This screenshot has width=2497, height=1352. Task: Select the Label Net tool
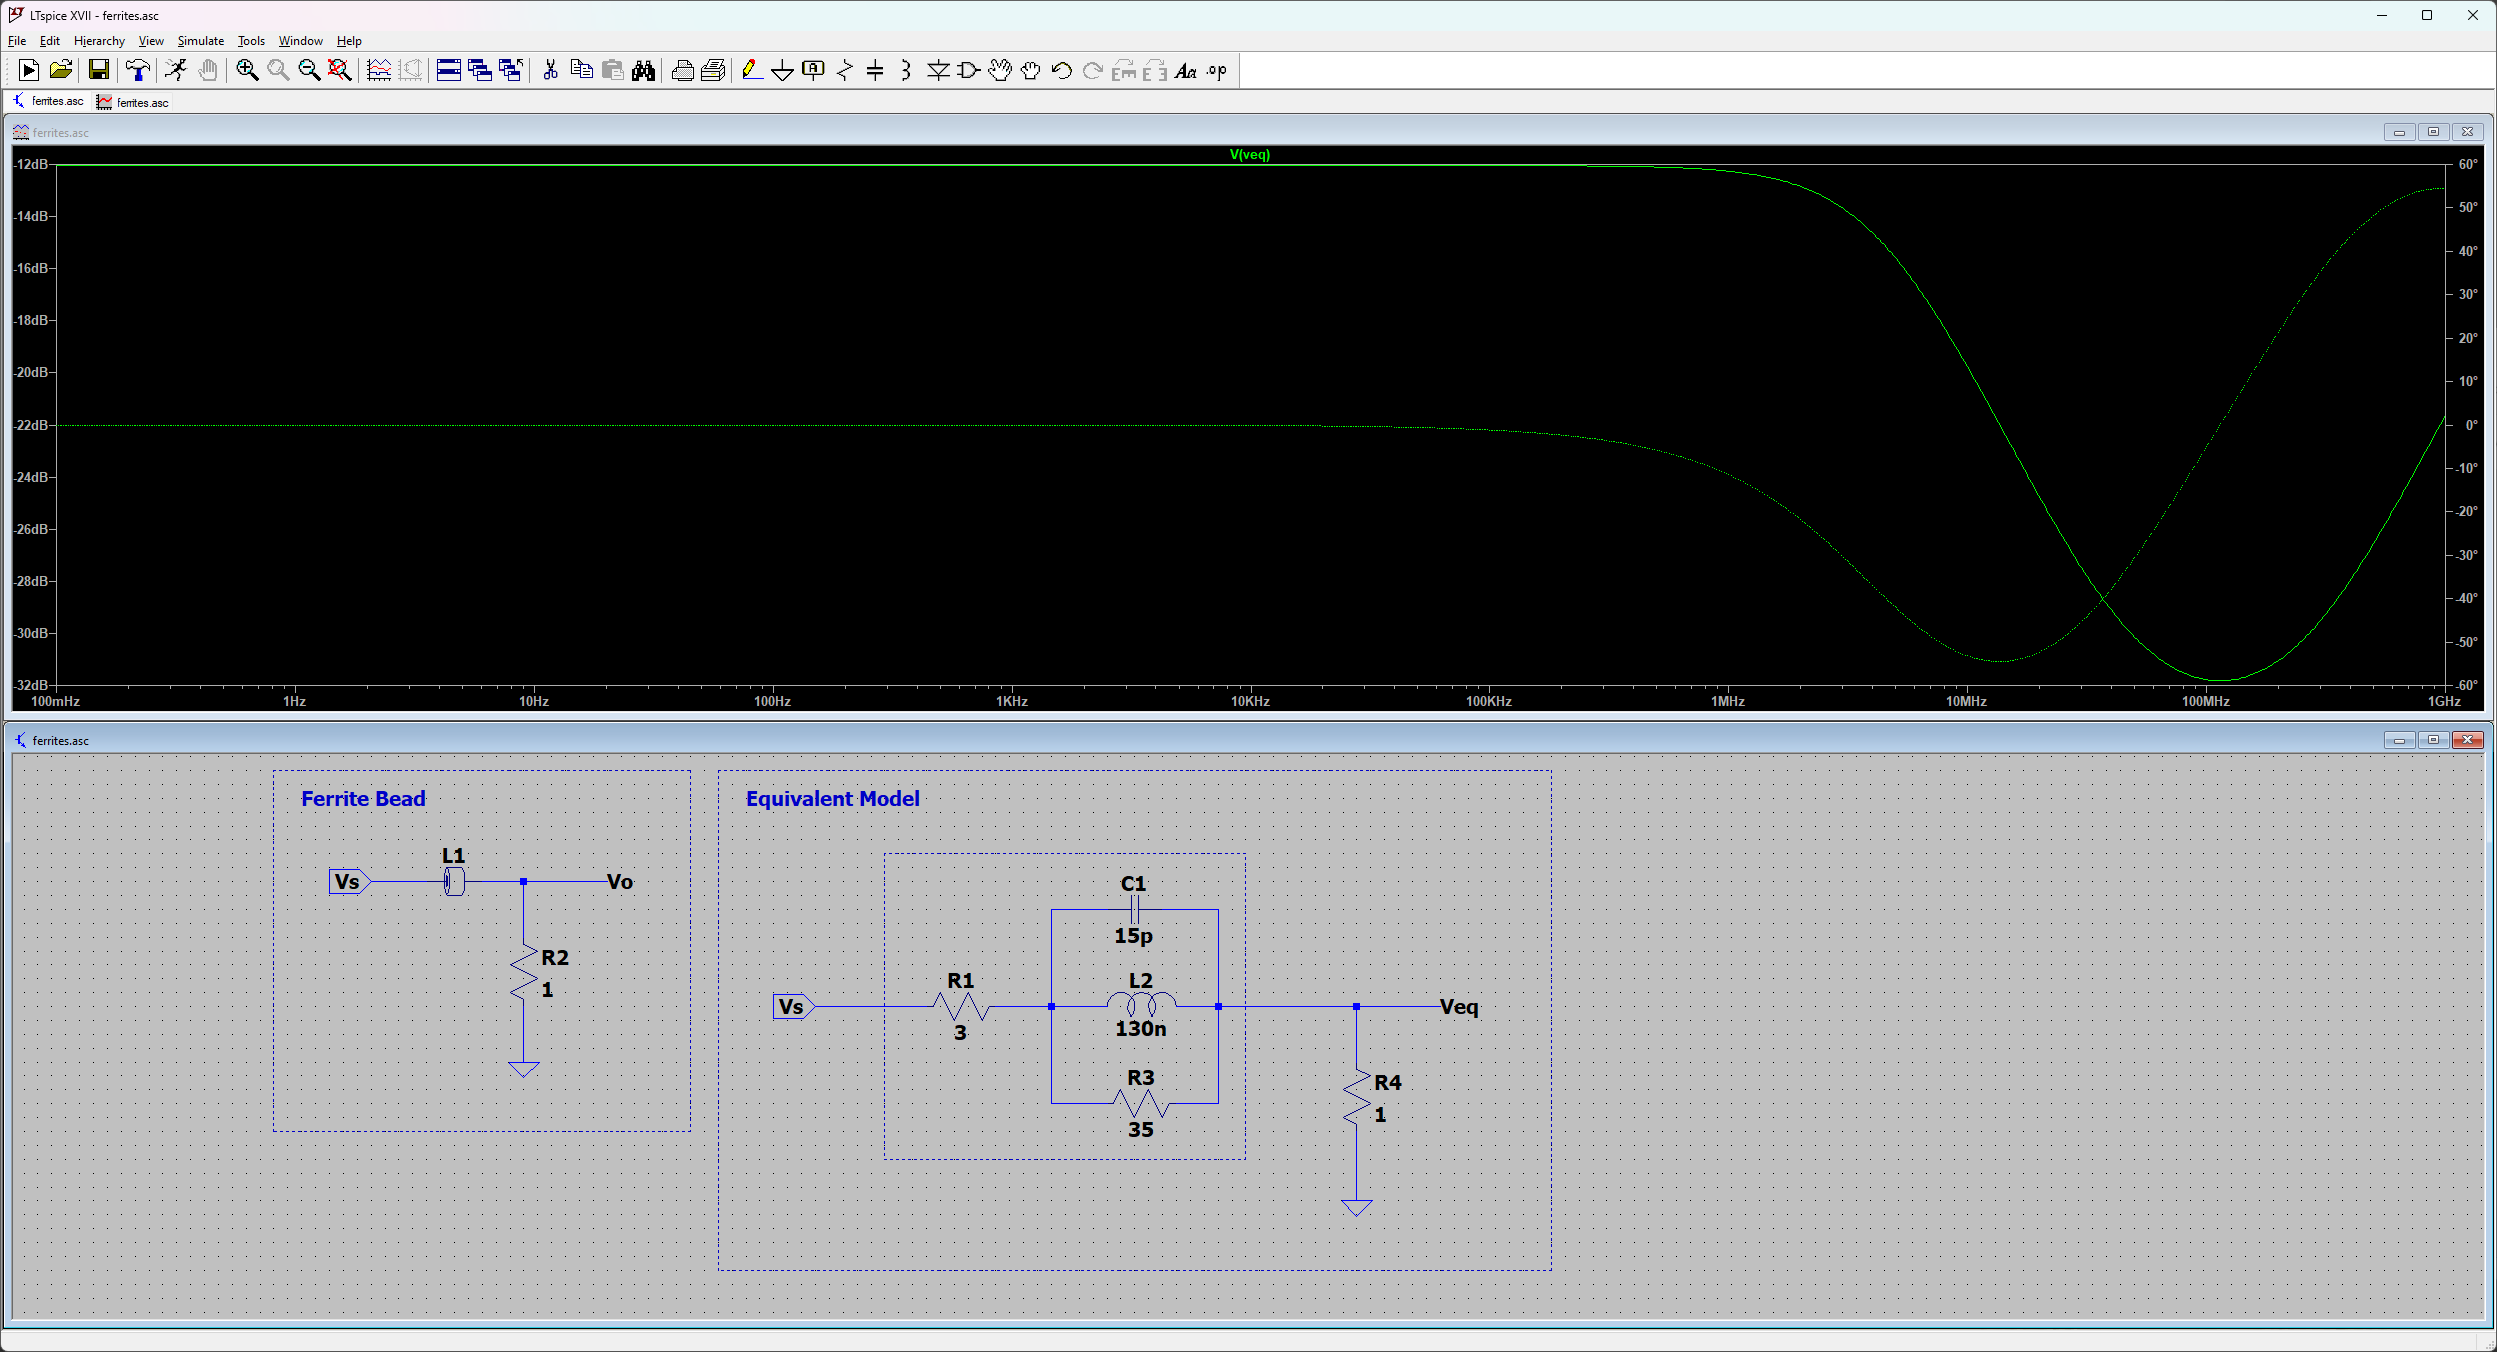tap(814, 70)
